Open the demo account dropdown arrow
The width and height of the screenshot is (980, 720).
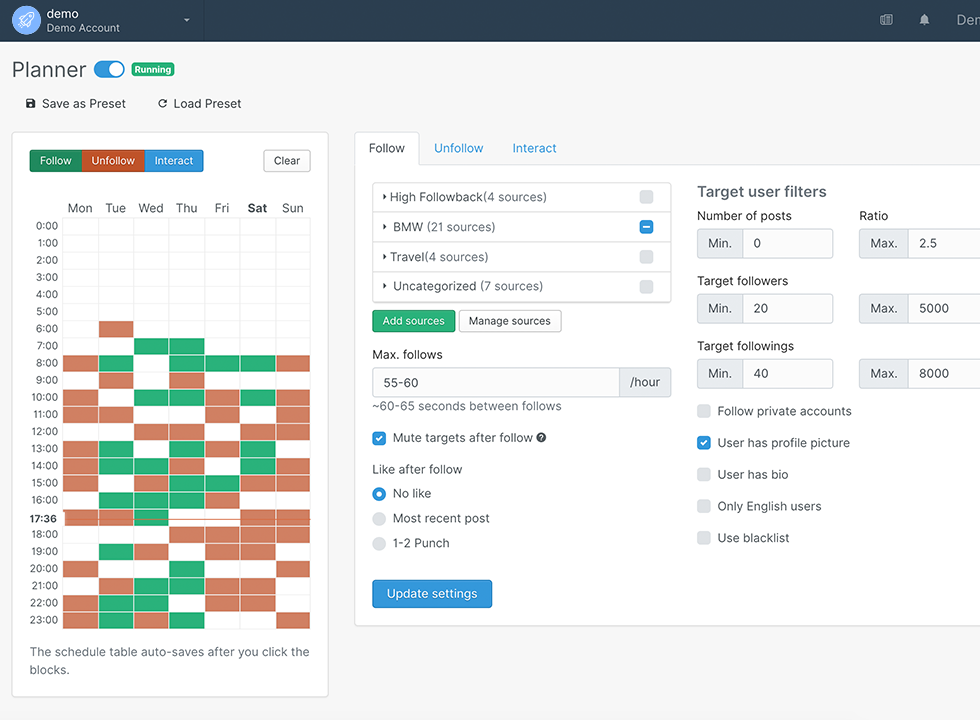tap(185, 20)
